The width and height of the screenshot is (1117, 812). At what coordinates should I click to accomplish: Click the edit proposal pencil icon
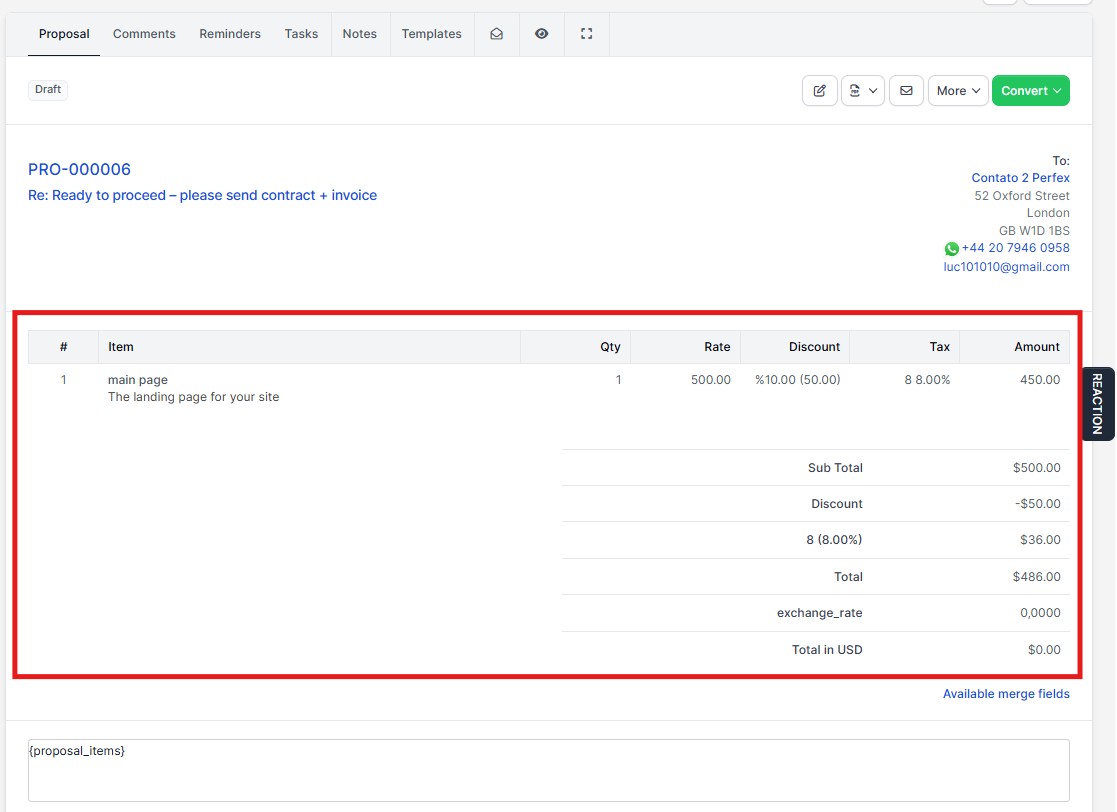point(820,90)
